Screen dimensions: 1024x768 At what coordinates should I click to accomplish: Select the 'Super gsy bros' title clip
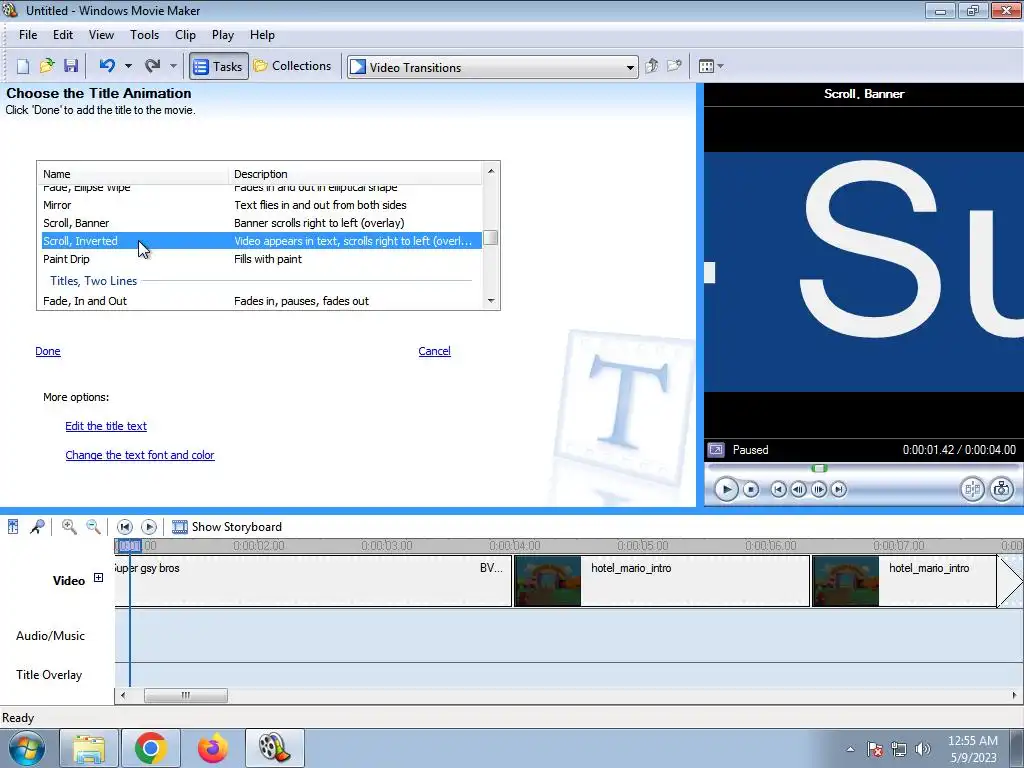[x=313, y=581]
